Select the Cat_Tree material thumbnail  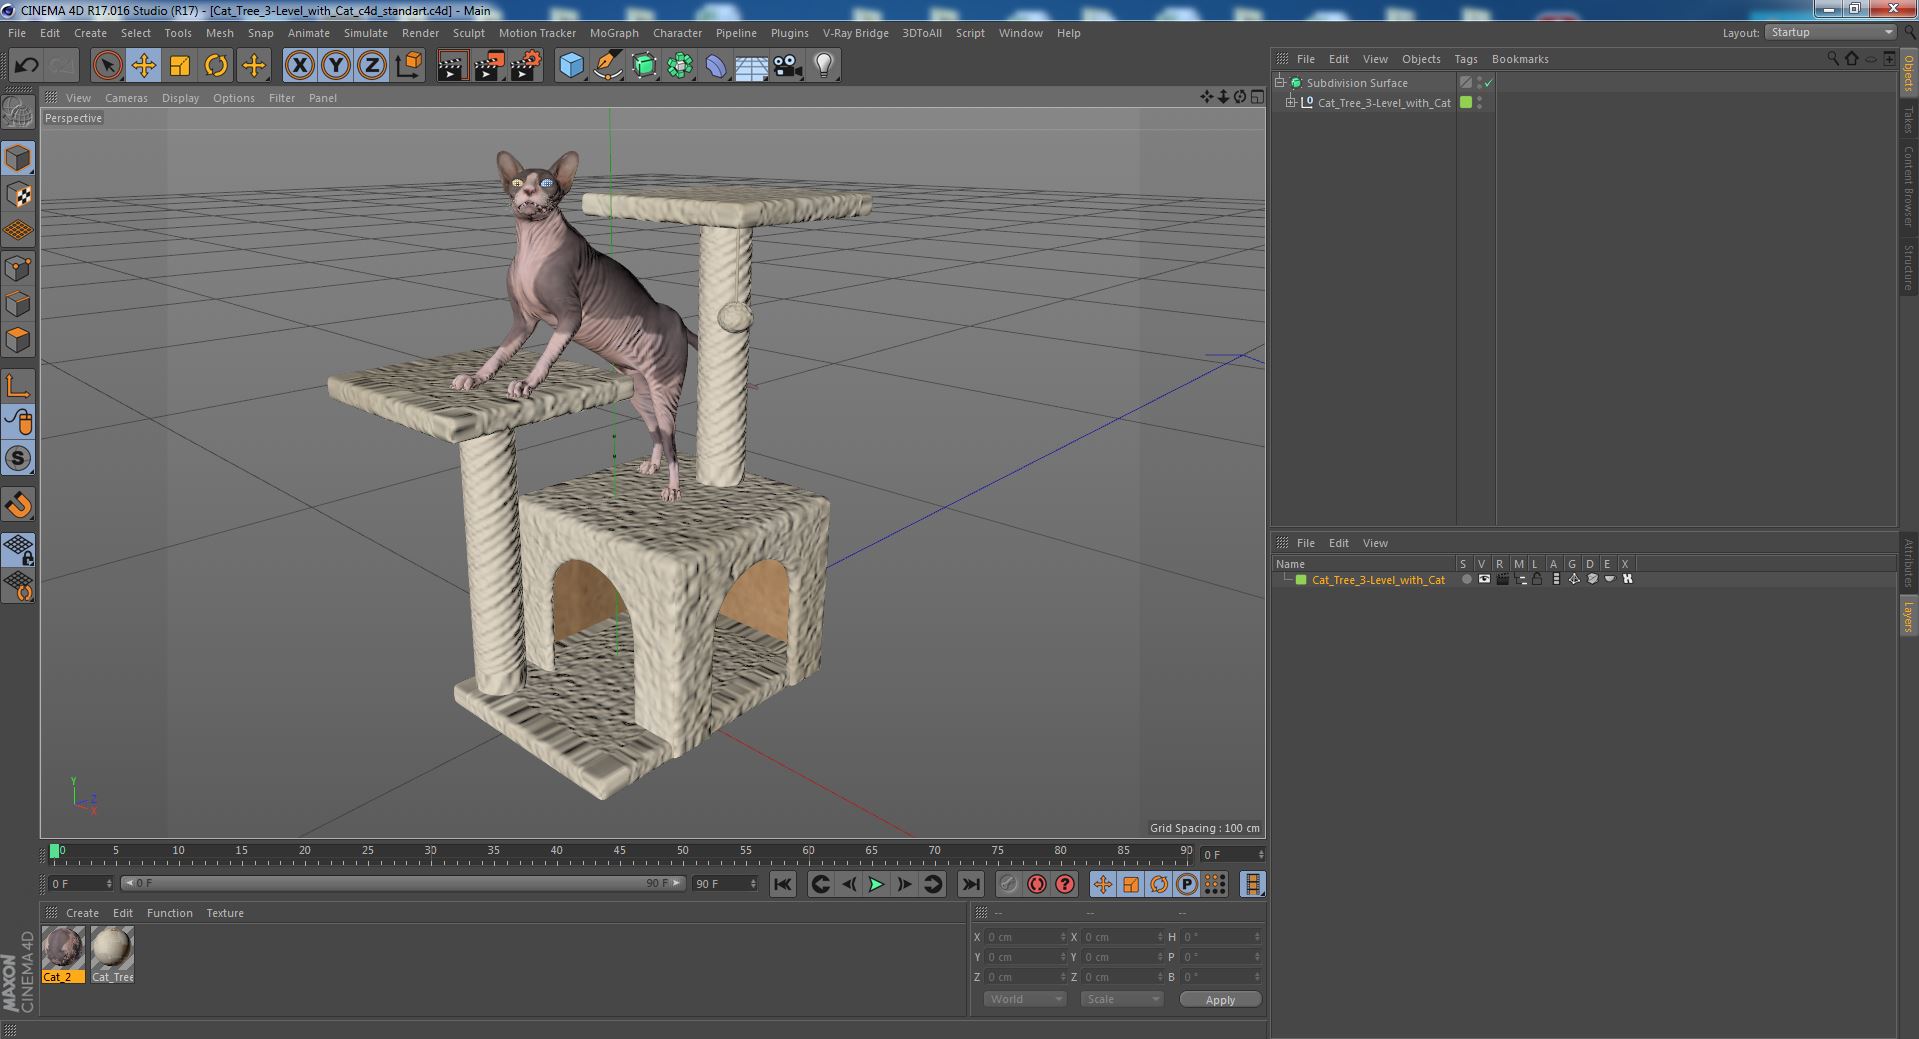click(112, 955)
